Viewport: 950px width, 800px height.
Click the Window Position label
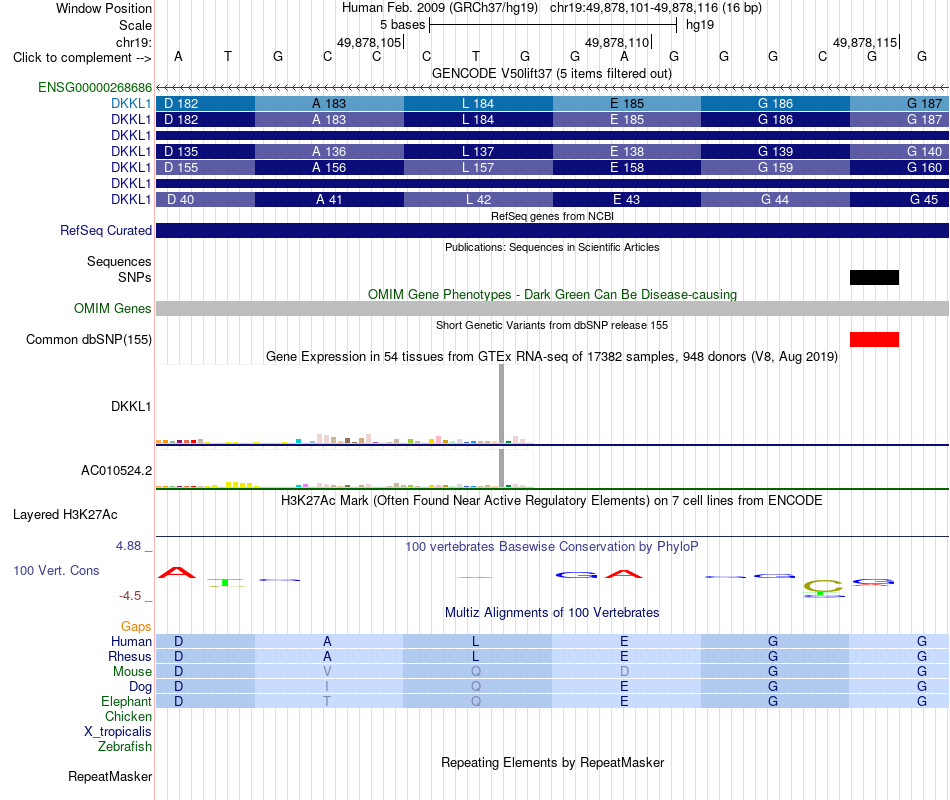pos(104,8)
